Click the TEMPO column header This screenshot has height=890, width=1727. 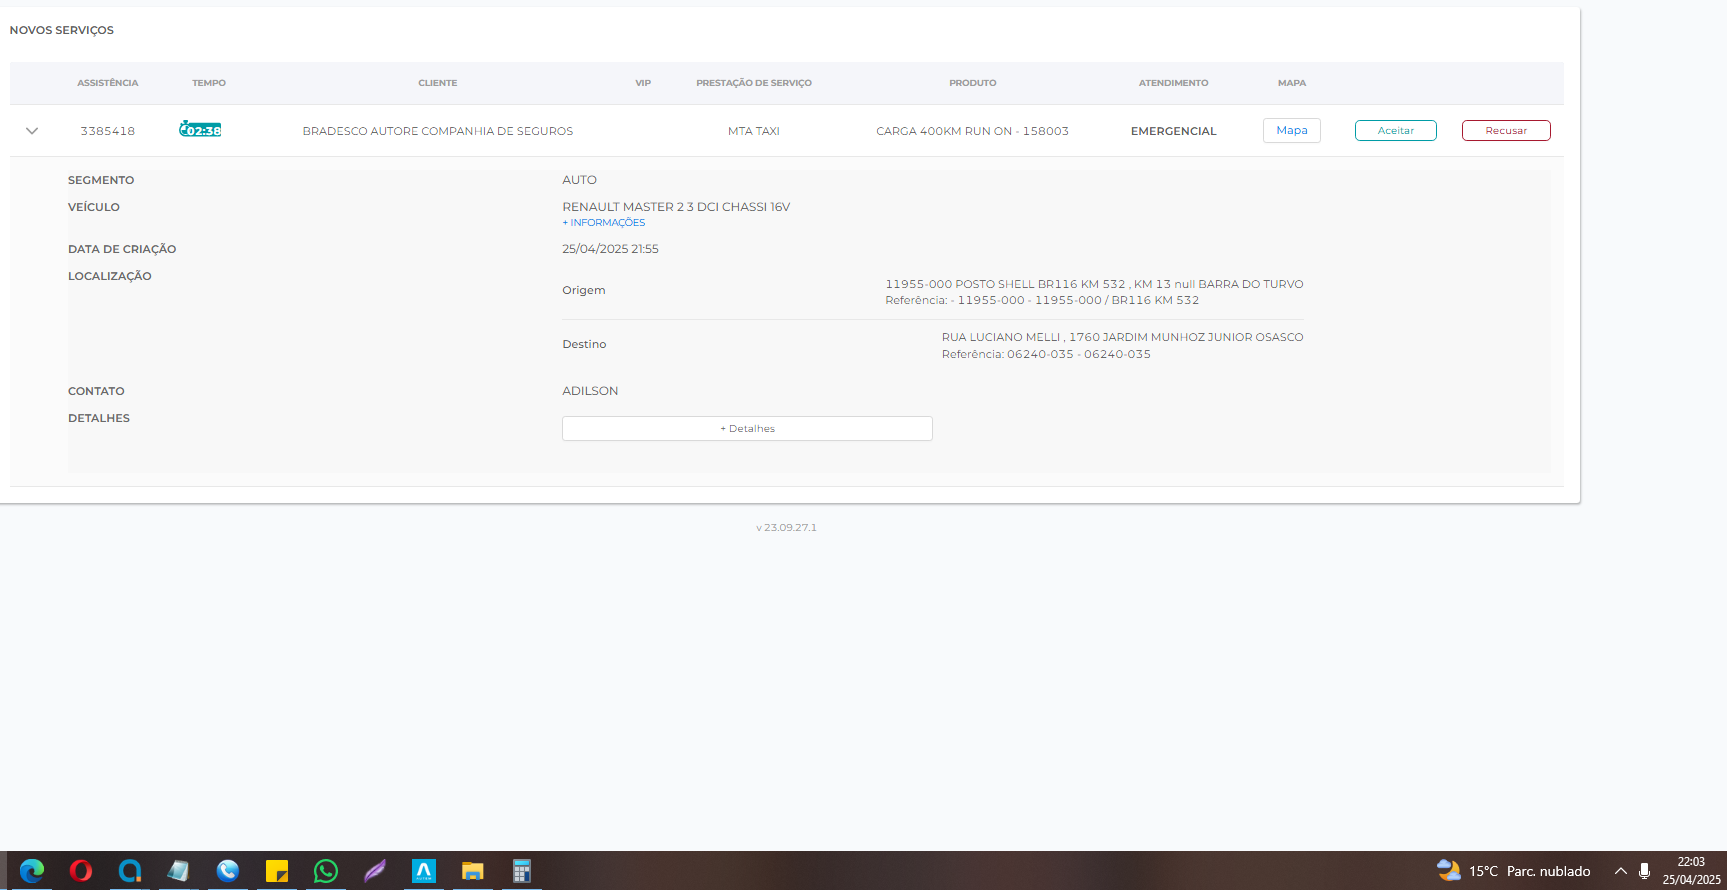click(x=209, y=83)
